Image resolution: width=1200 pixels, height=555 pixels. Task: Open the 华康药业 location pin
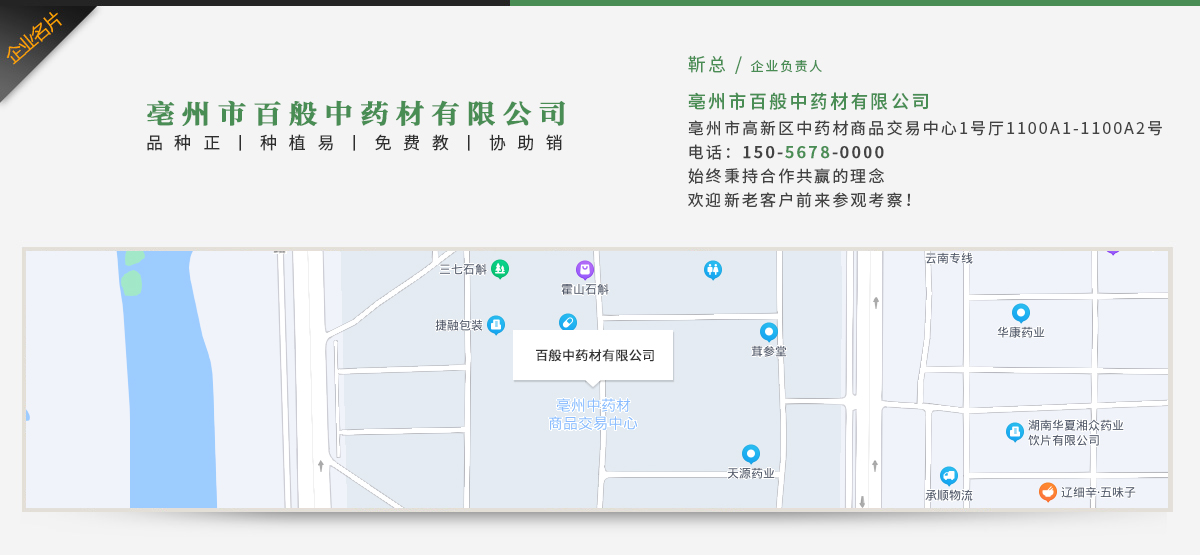(x=1020, y=313)
